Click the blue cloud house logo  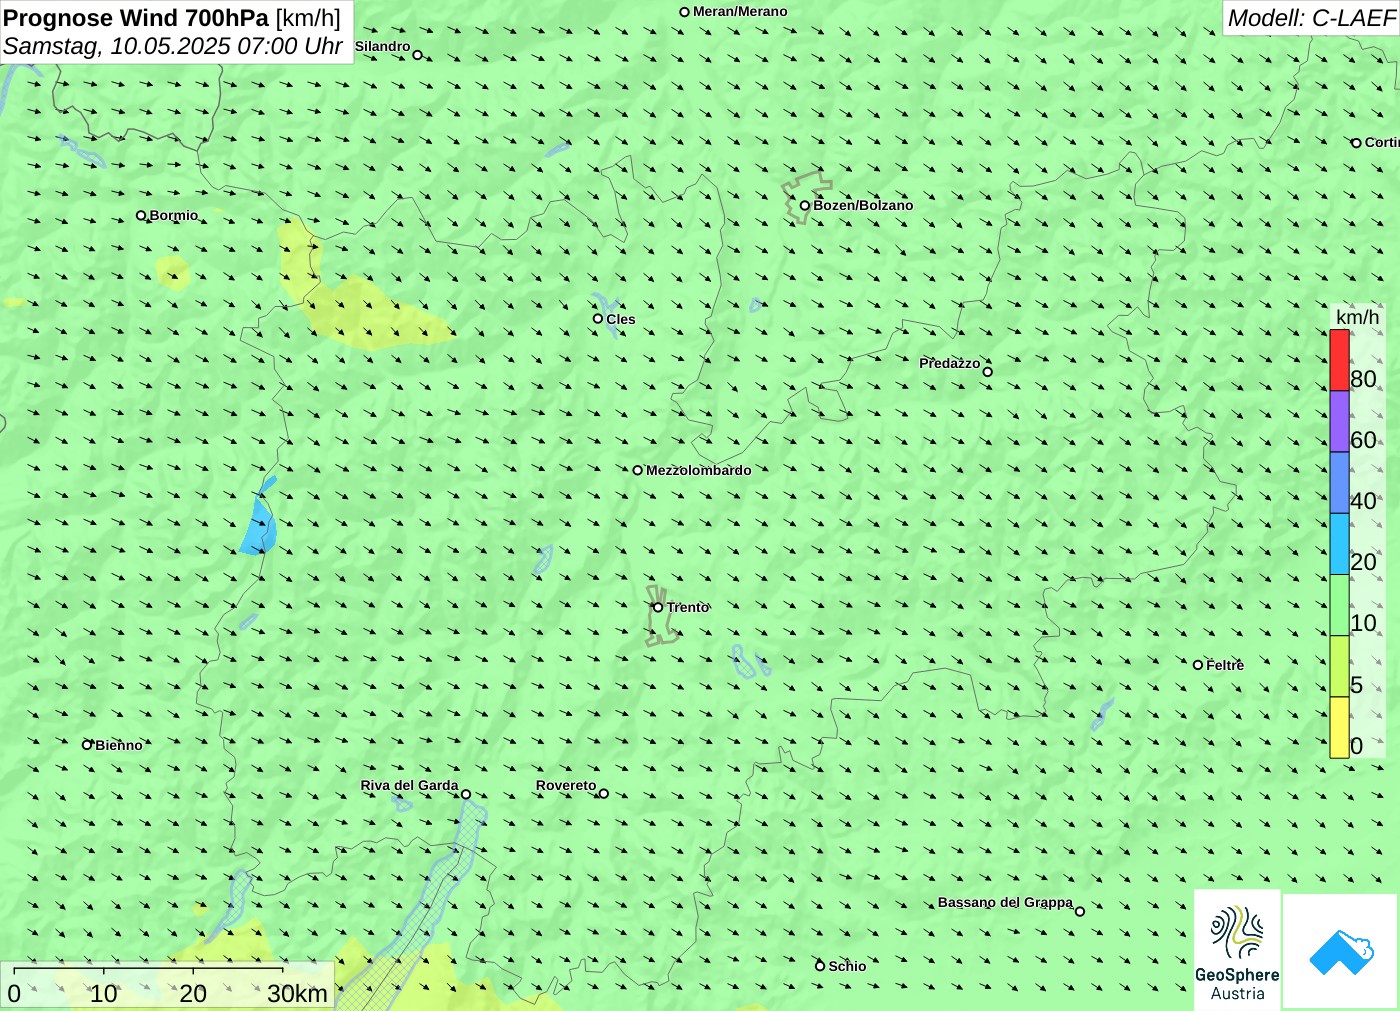1341,951
